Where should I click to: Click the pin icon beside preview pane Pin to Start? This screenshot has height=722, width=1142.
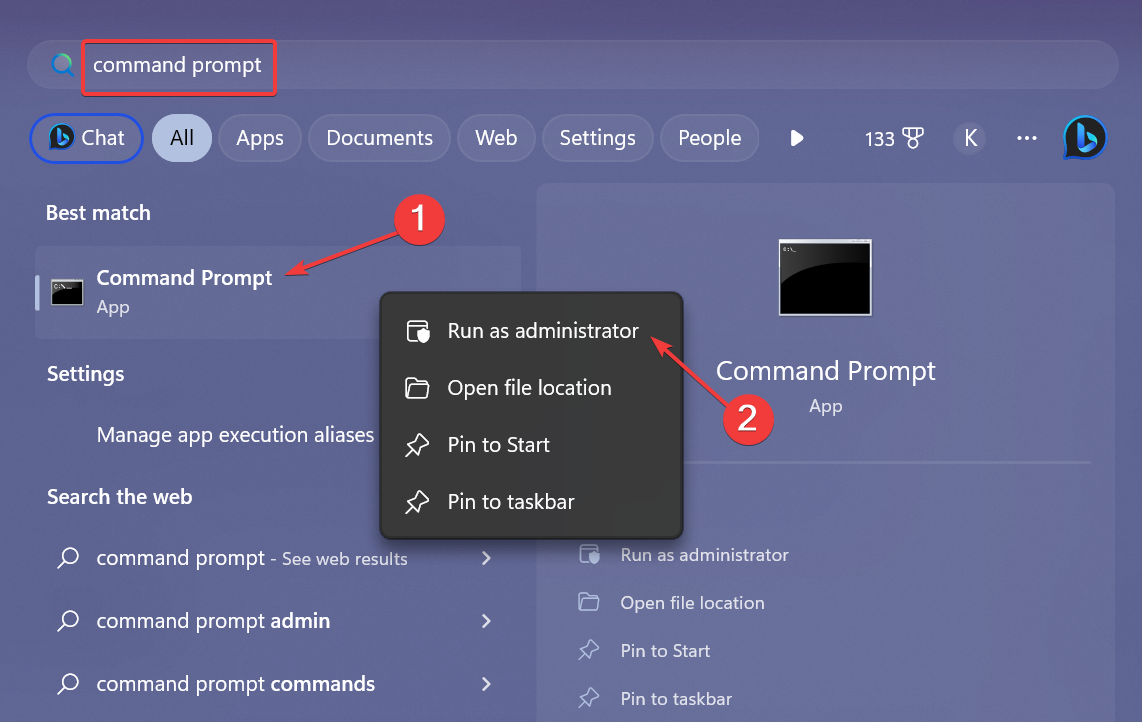tap(588, 650)
